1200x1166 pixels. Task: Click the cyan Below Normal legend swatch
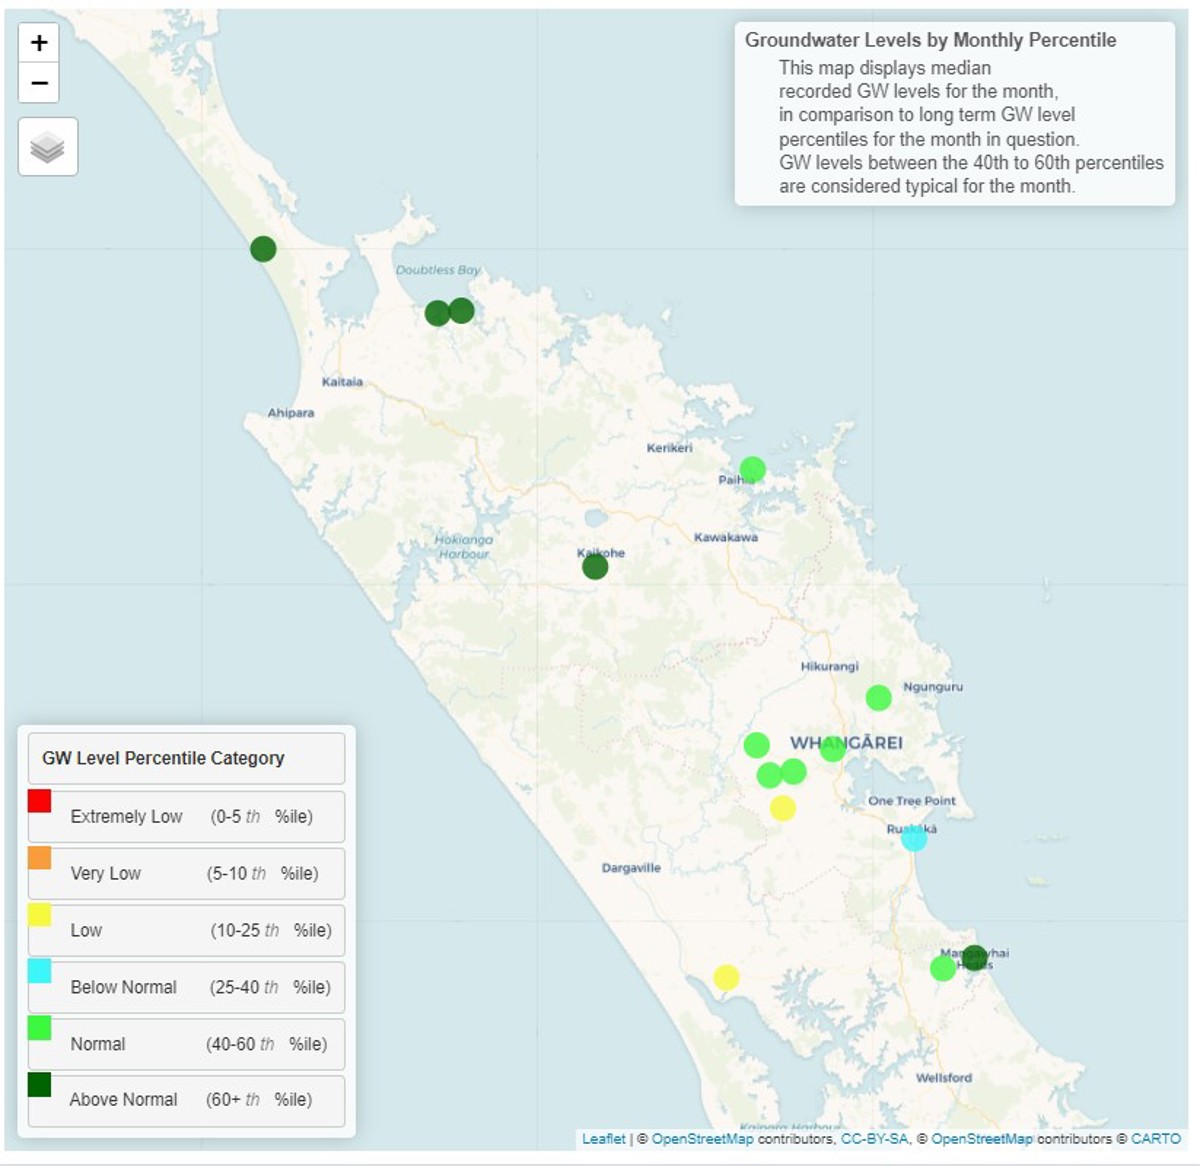point(40,971)
